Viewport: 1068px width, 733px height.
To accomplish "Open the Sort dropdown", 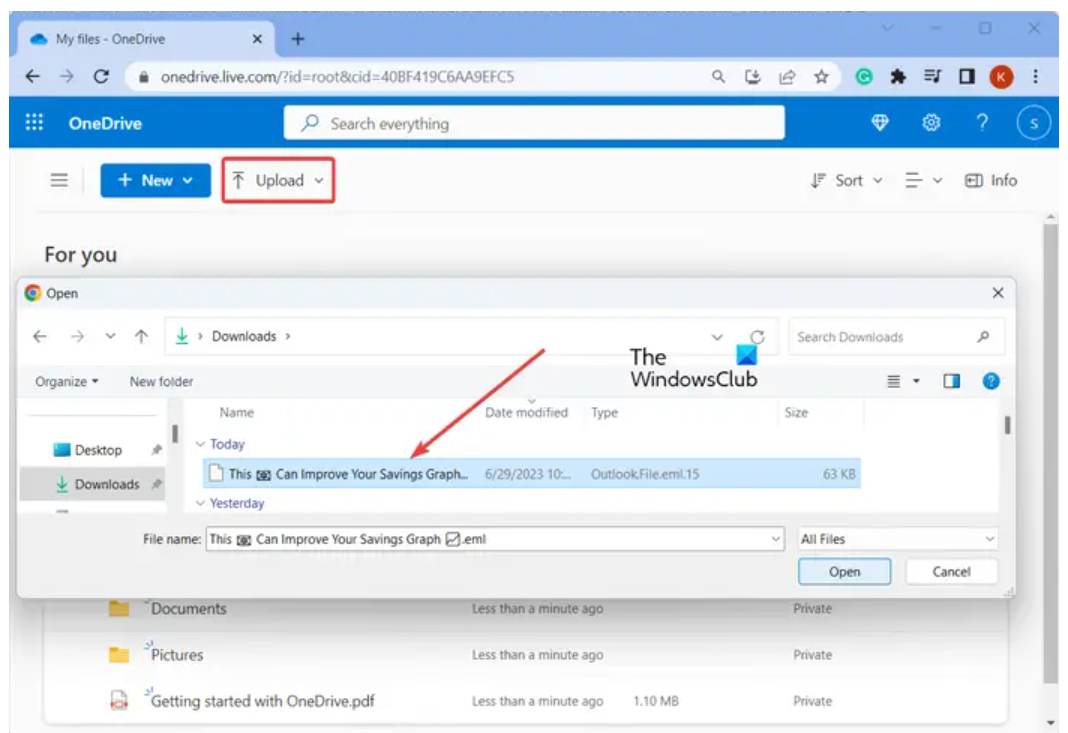I will (847, 181).
